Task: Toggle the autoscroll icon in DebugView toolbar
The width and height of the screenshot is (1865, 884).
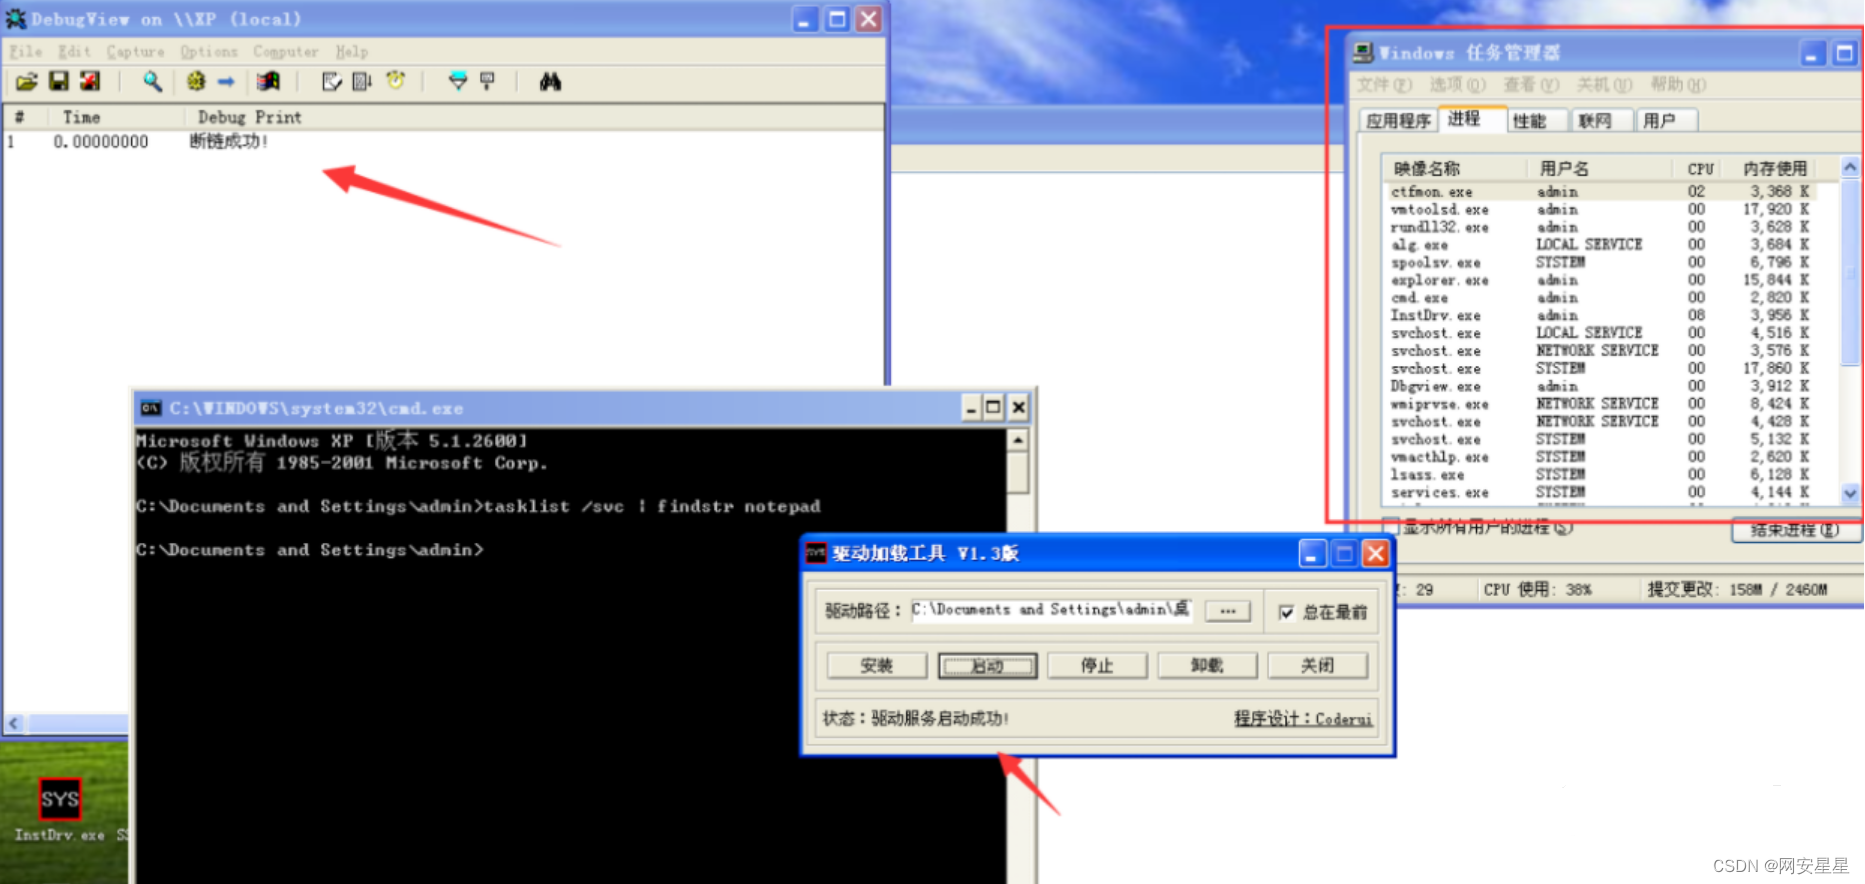Action: point(362,81)
